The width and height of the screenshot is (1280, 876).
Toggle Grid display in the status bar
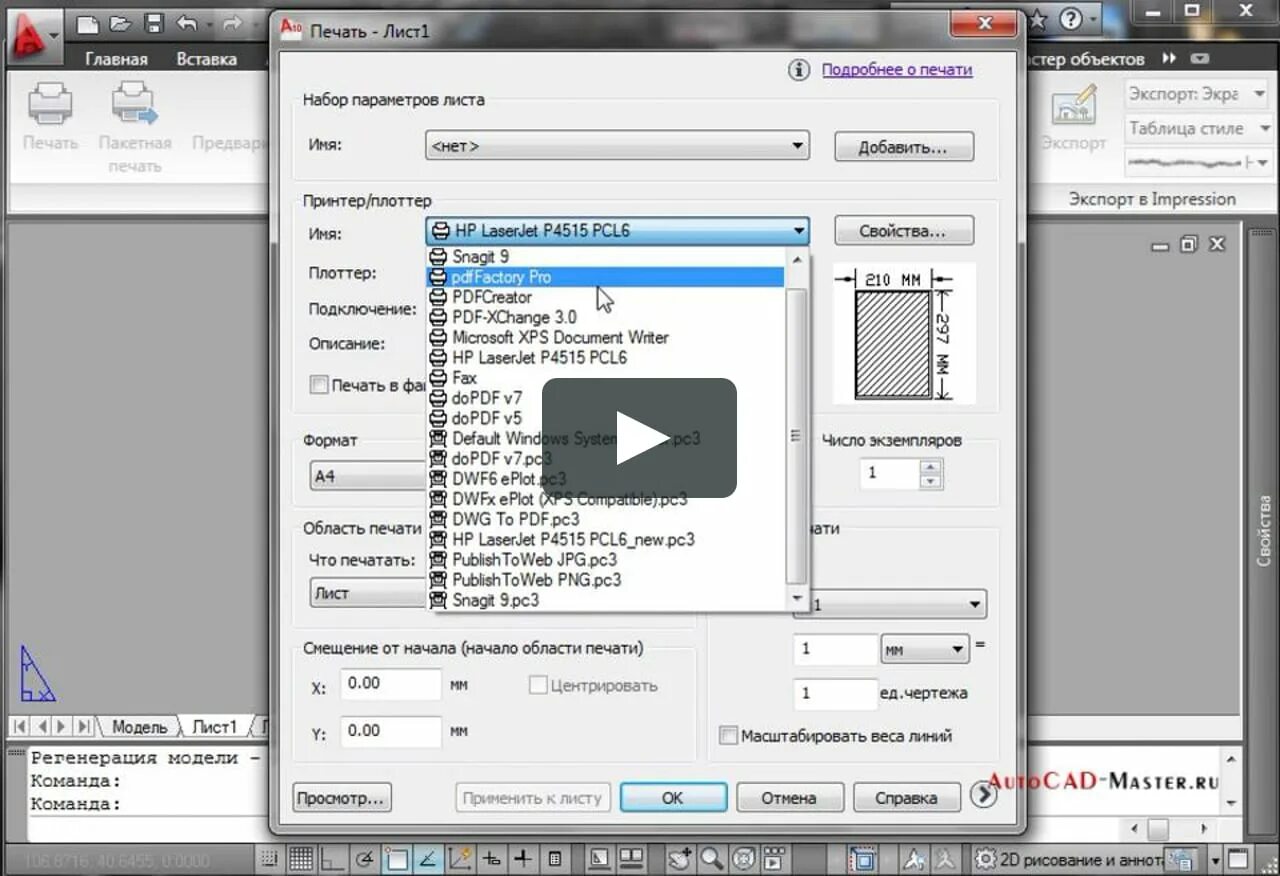point(301,859)
